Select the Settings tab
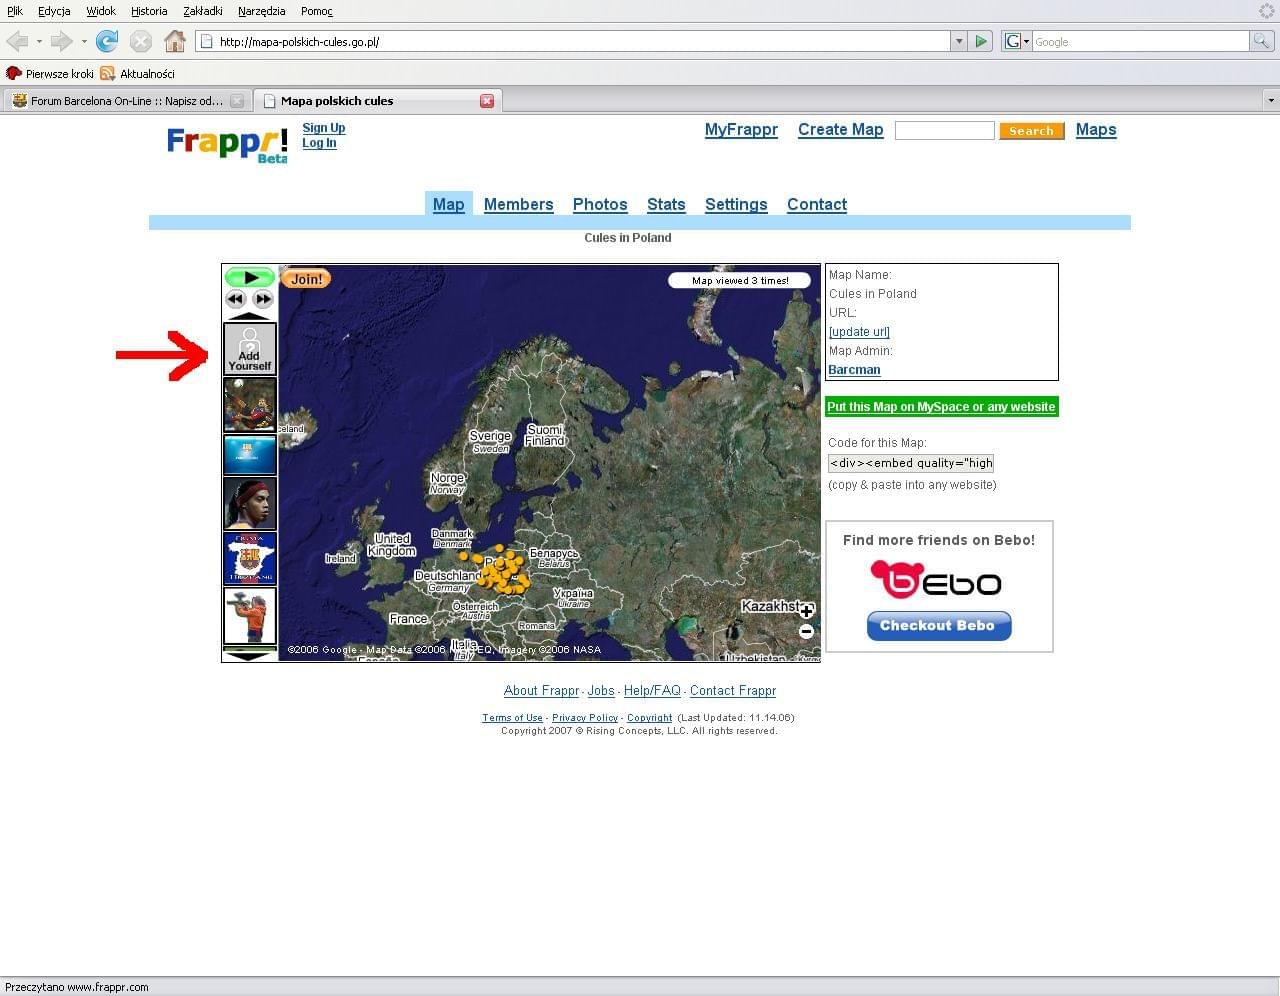Image resolution: width=1280 pixels, height=996 pixels. click(736, 204)
